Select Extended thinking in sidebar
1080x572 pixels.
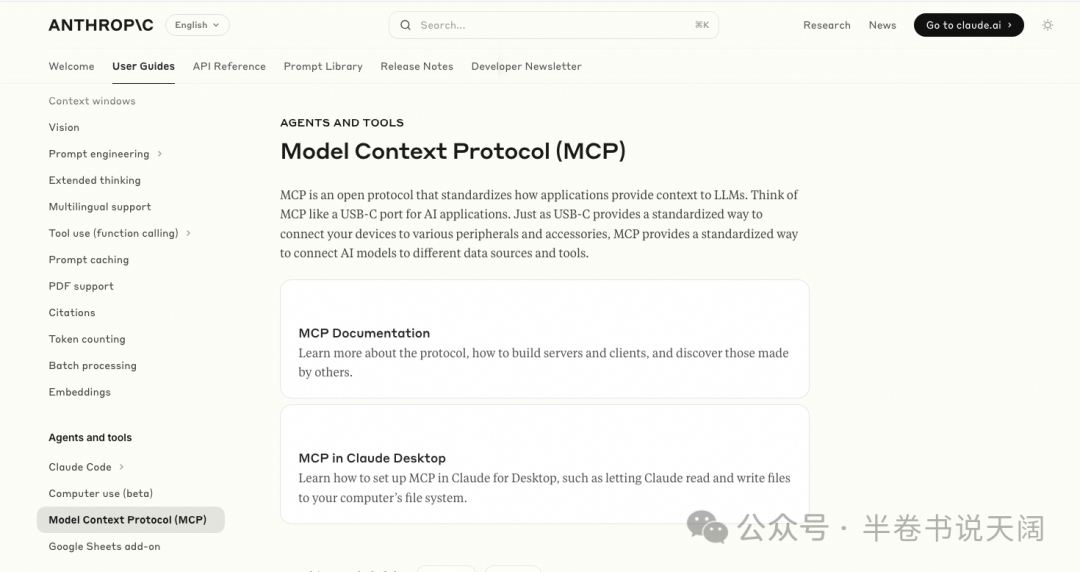point(95,180)
